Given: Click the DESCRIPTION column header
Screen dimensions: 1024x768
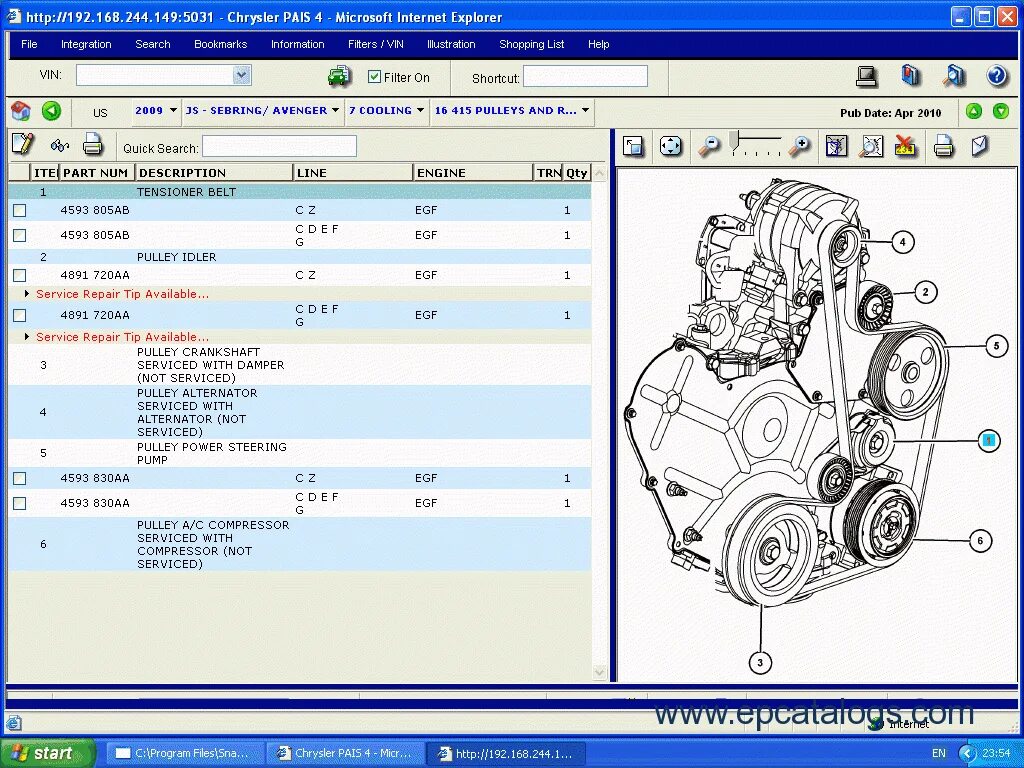Looking at the screenshot, I should pos(214,172).
